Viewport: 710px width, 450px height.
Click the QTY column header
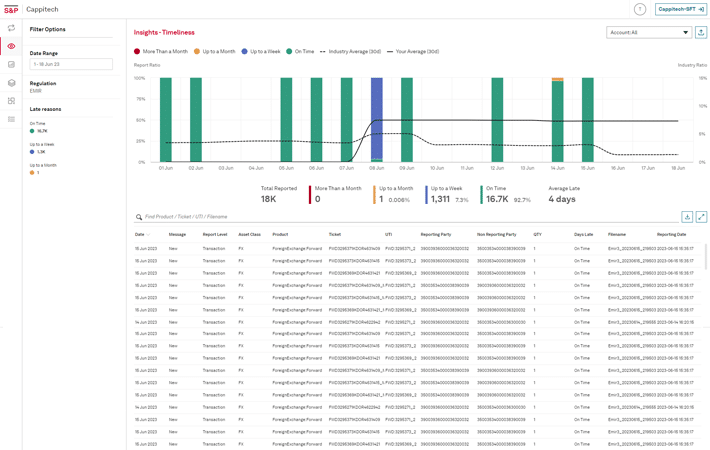[537, 235]
